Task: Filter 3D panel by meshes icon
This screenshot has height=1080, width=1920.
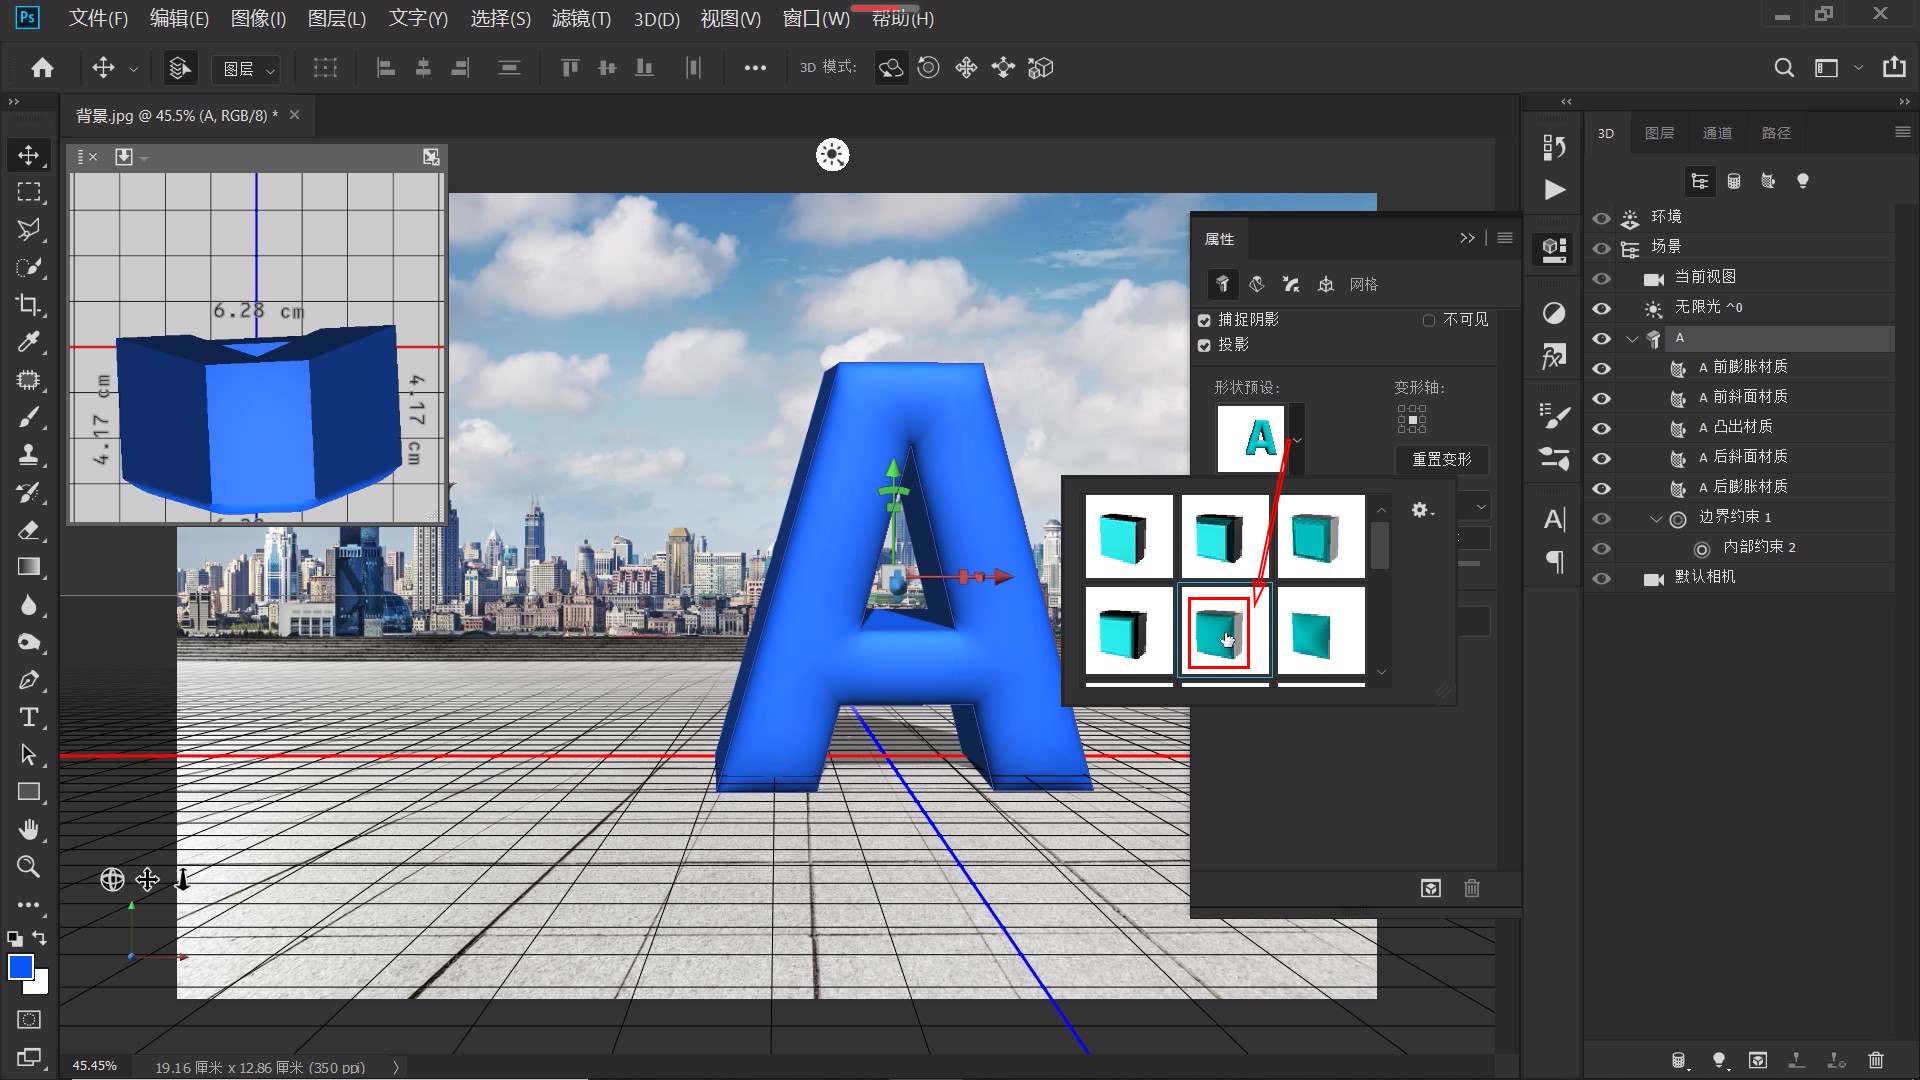Action: (x=1734, y=181)
